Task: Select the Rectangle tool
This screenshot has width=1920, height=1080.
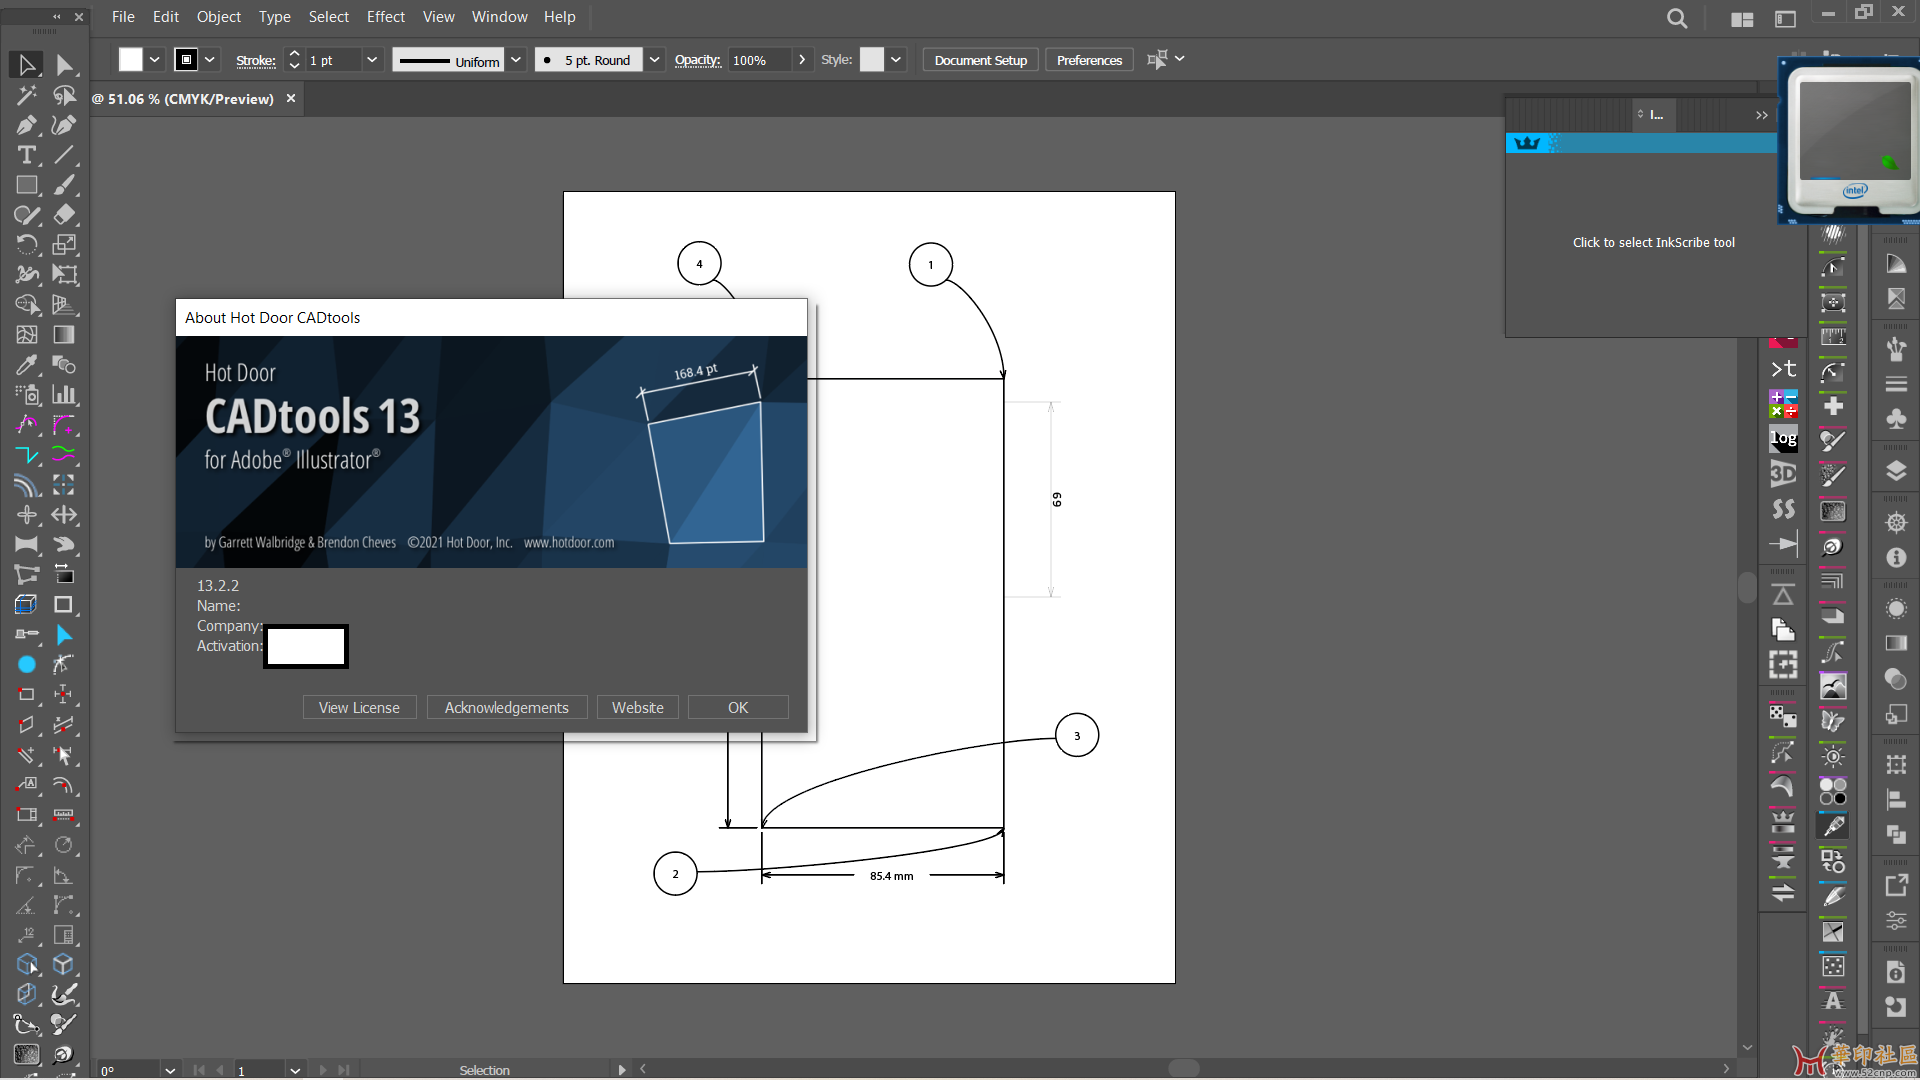Action: click(x=27, y=185)
